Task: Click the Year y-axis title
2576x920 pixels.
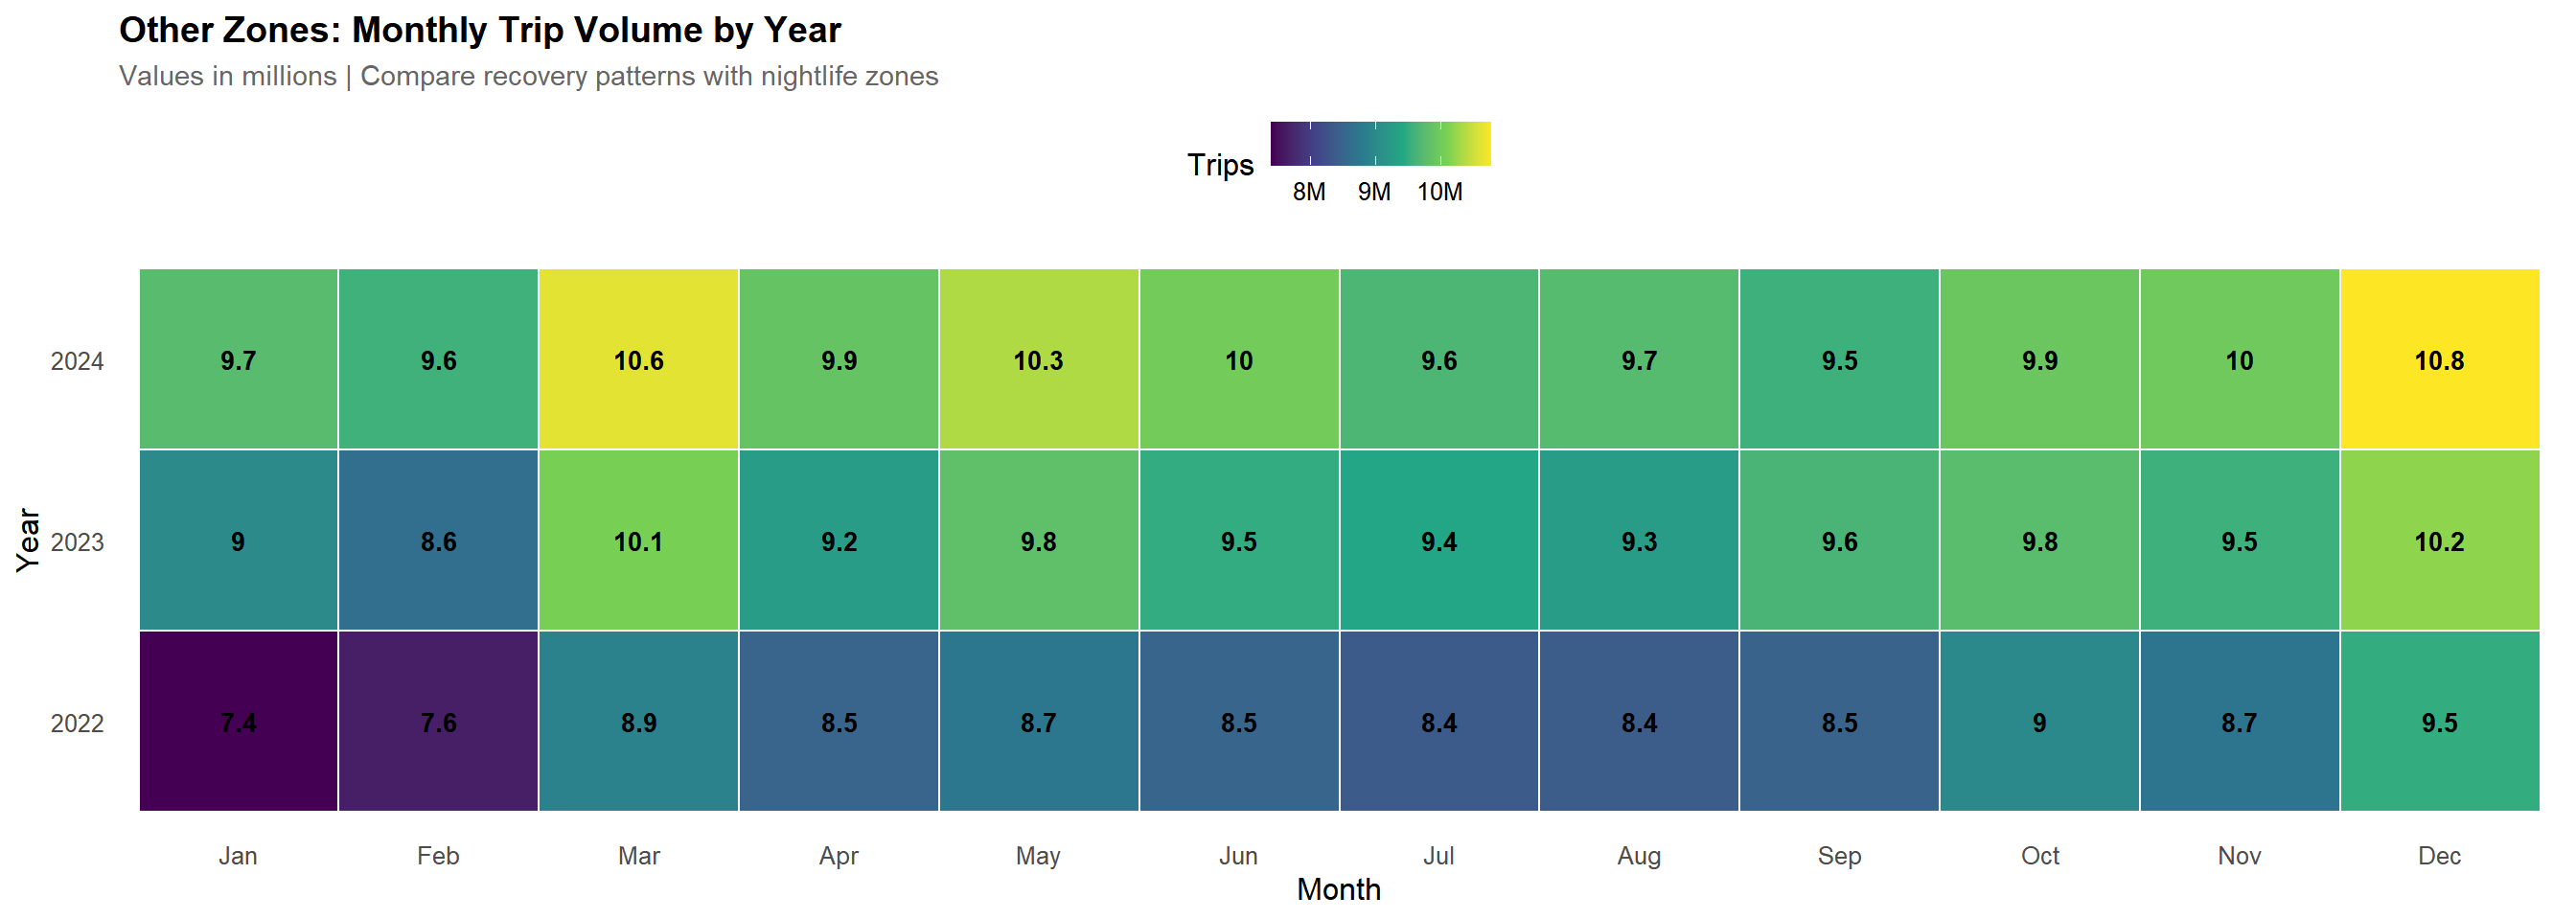Action: point(28,540)
